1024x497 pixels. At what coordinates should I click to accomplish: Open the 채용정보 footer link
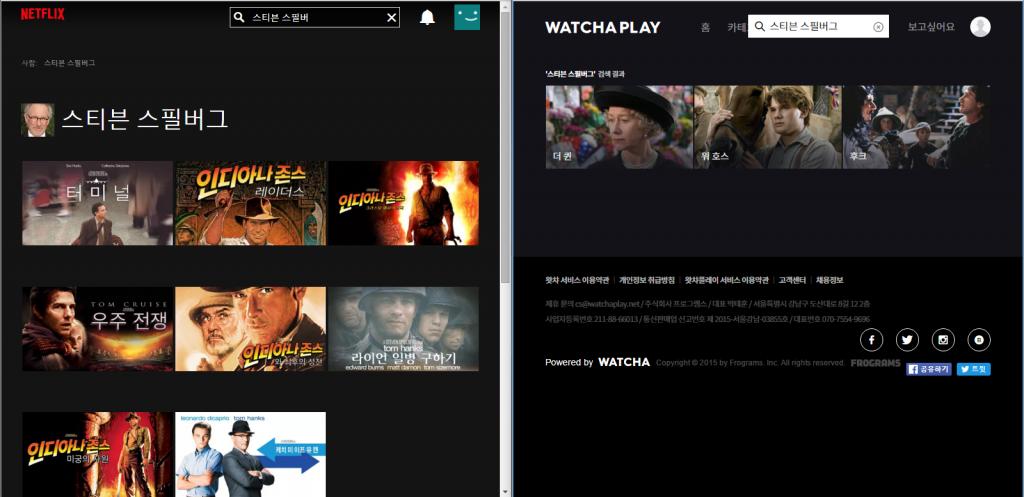coord(829,280)
